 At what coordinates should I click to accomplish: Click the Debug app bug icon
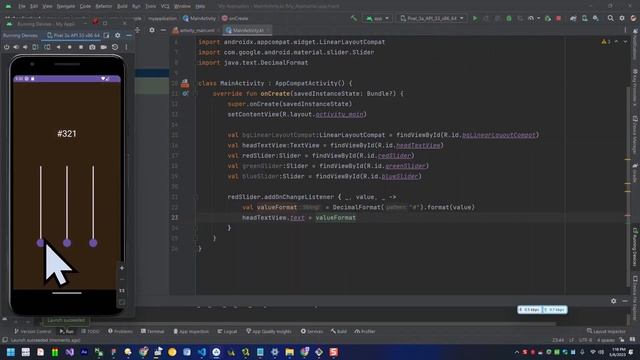pos(509,18)
